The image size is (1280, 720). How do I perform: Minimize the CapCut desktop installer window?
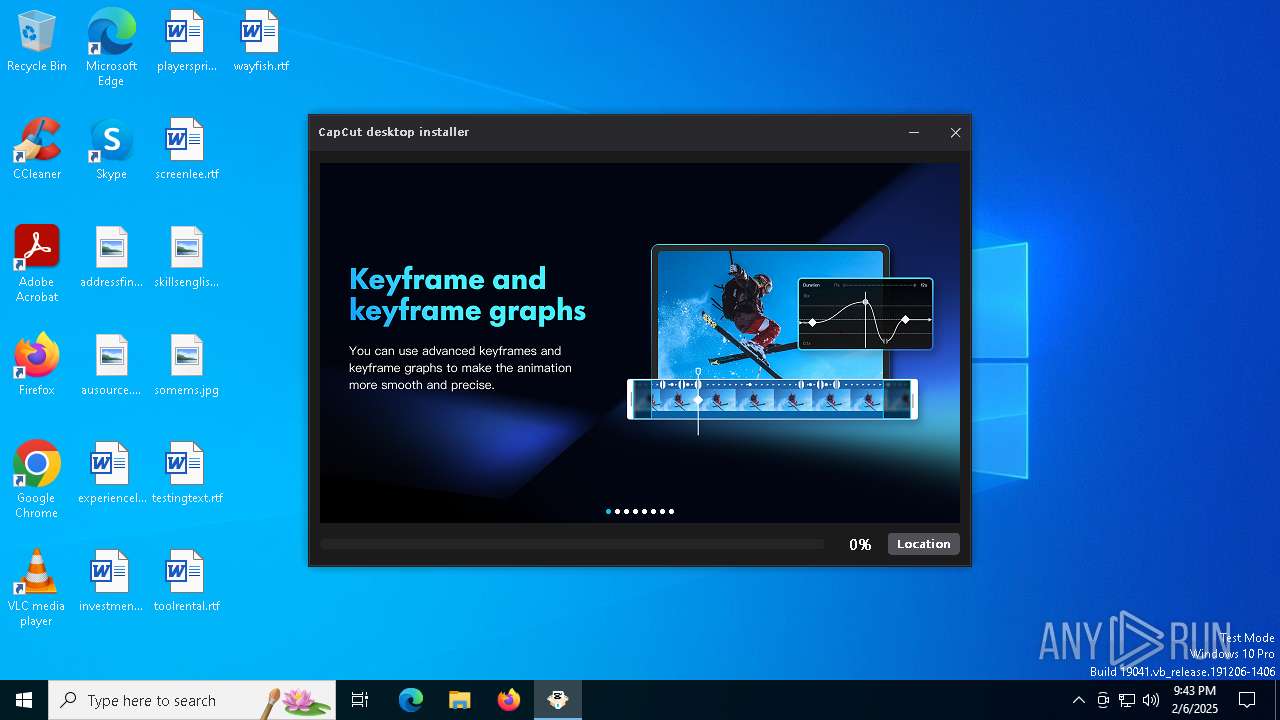(913, 132)
